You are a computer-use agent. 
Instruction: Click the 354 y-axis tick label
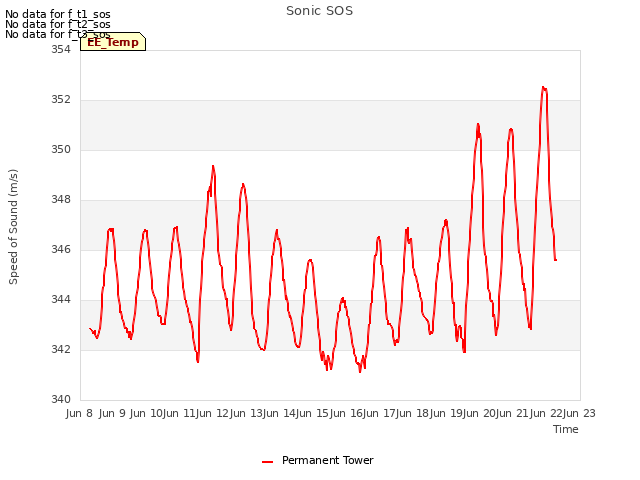[x=61, y=49]
